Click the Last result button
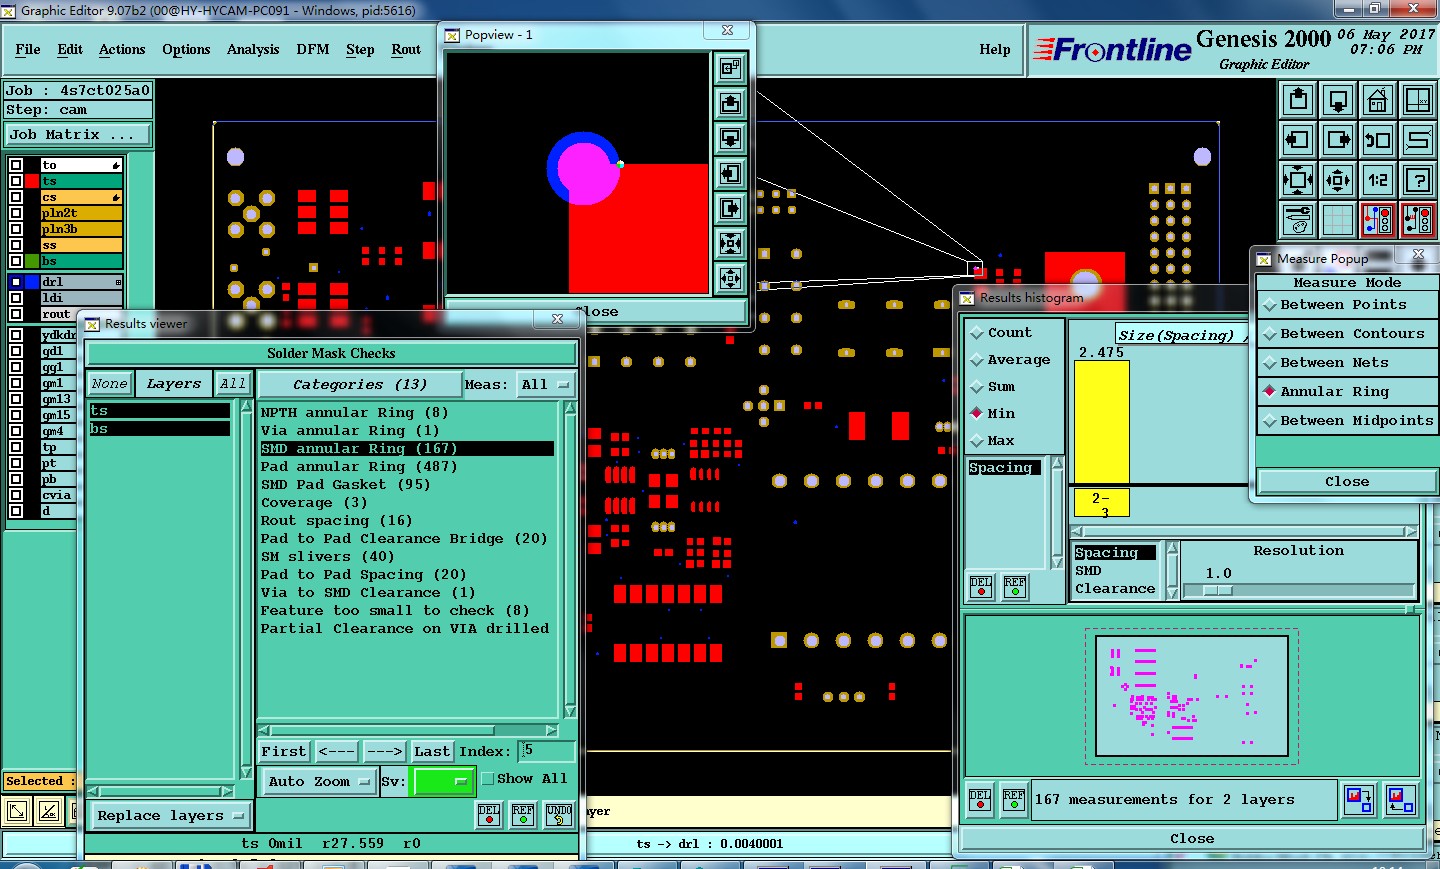This screenshot has width=1440, height=869. [x=432, y=752]
